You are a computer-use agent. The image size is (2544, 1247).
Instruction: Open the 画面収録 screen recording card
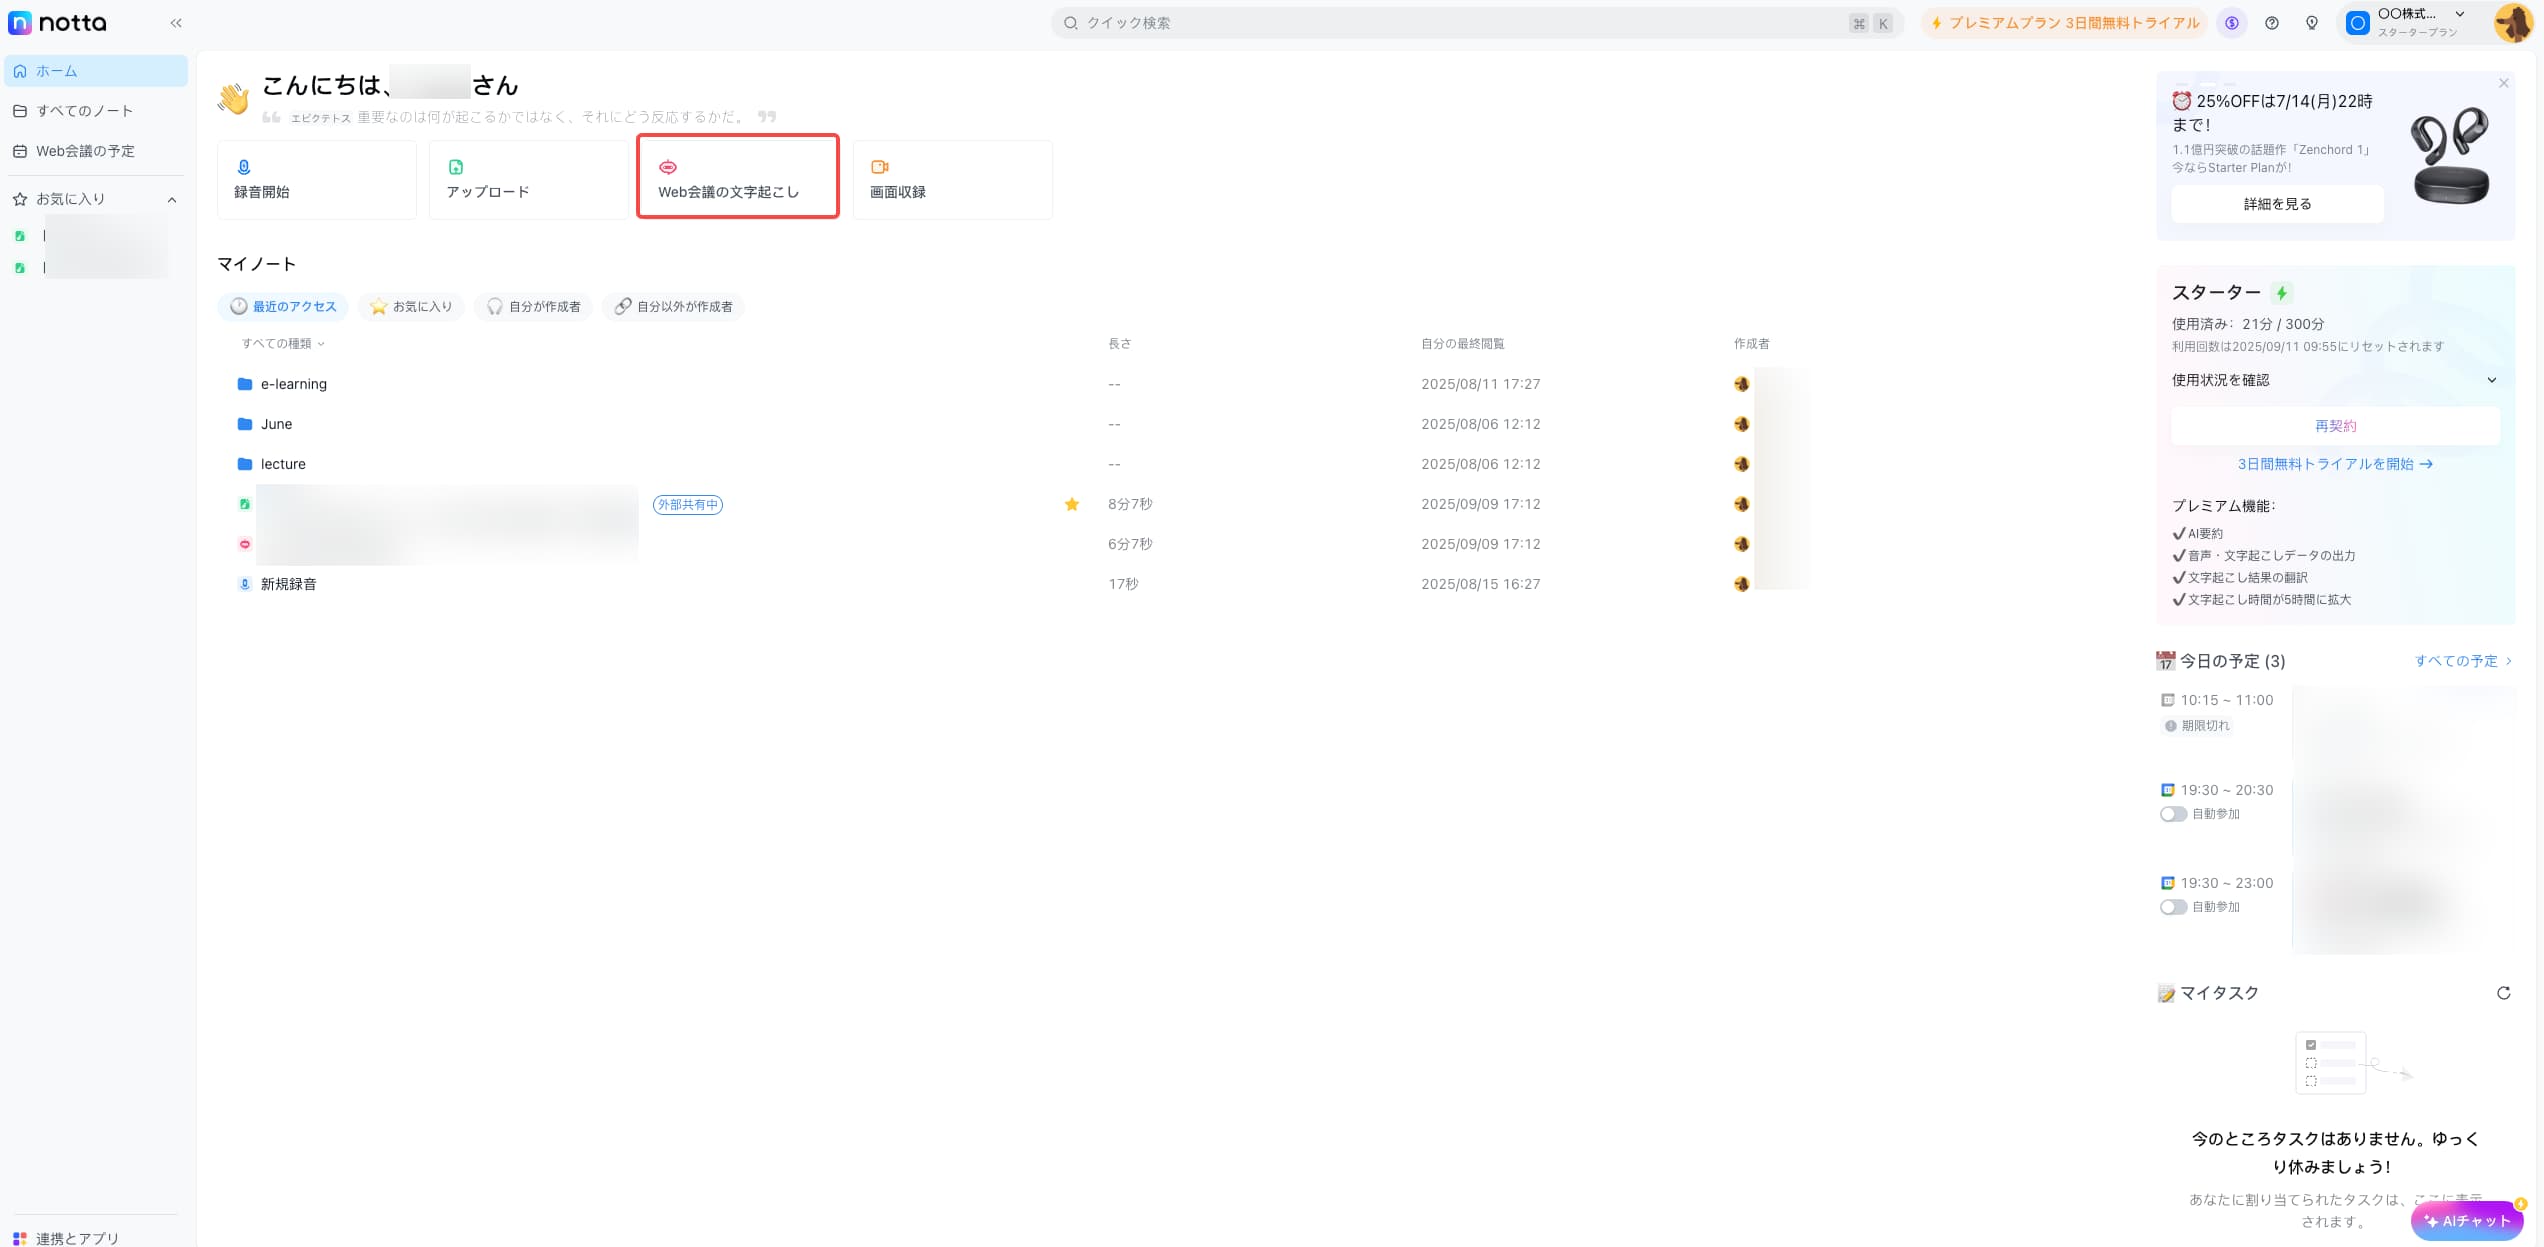pos(951,180)
